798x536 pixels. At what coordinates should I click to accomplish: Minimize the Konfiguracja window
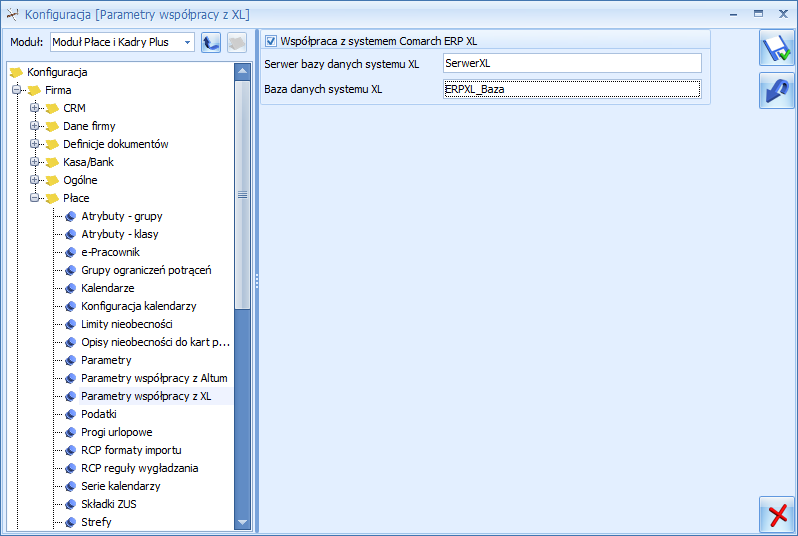point(733,14)
